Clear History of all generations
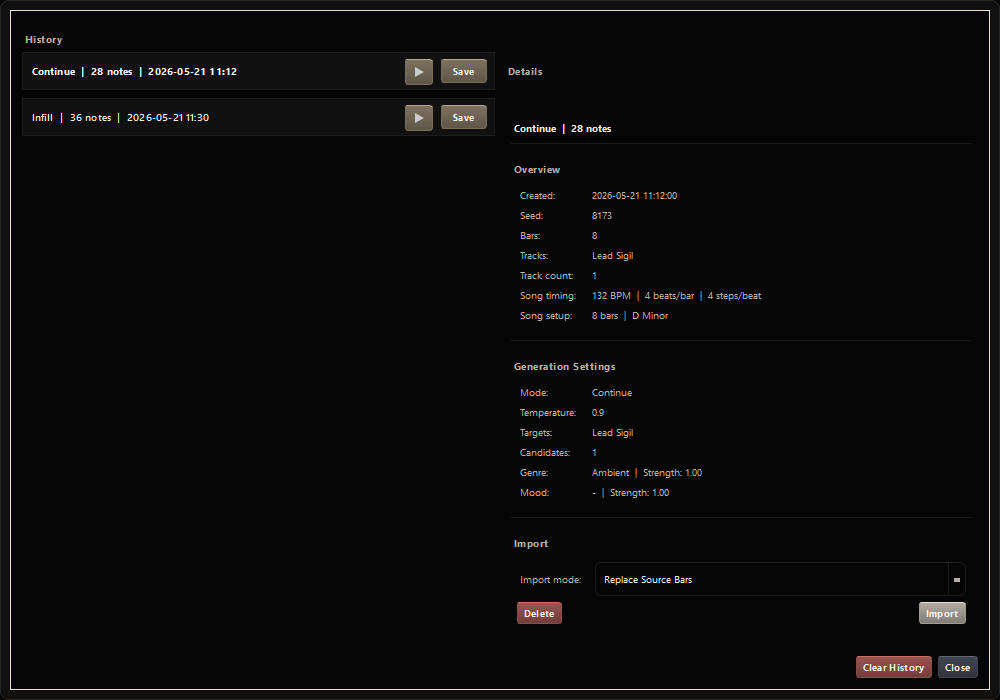 click(893, 667)
